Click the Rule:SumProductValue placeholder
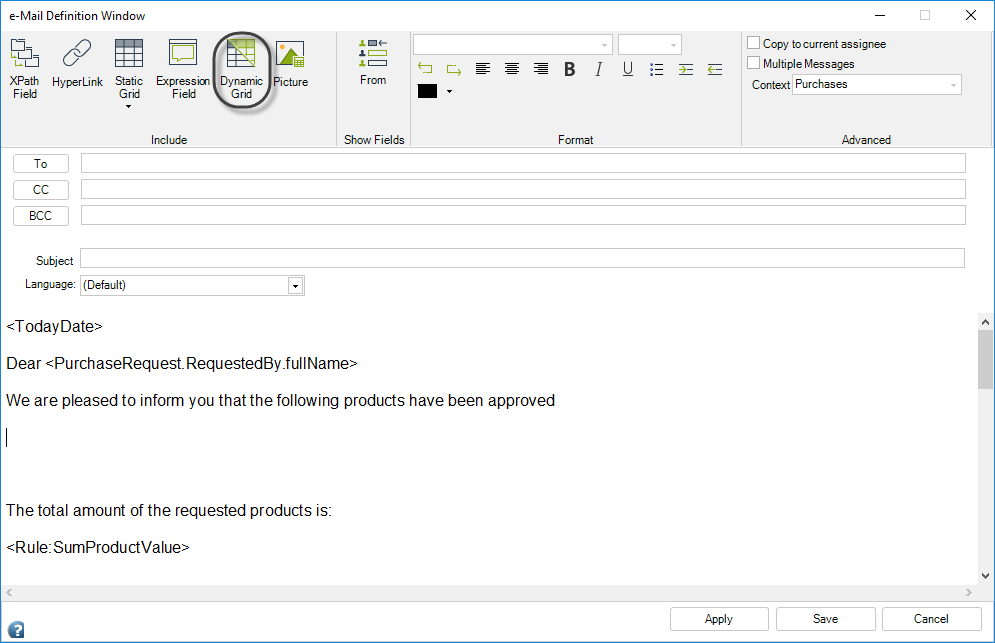The image size is (995, 643). (98, 547)
